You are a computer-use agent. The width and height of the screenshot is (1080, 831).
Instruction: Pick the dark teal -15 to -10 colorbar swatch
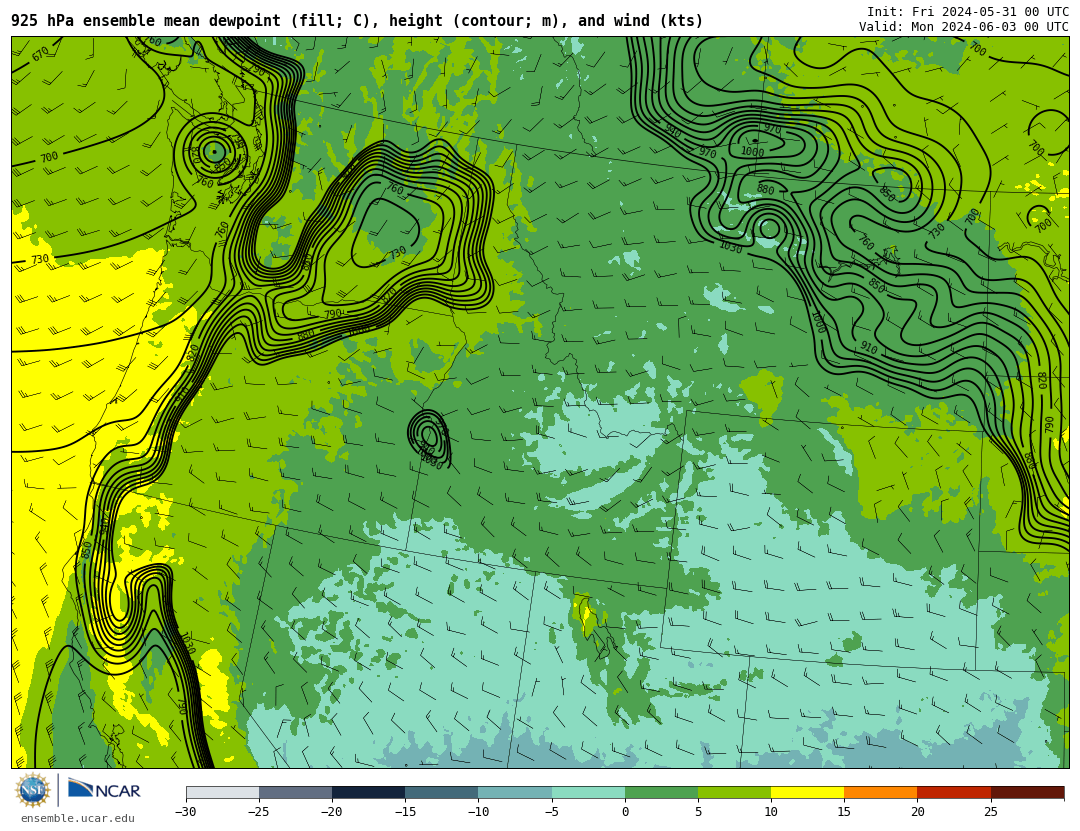(x=442, y=792)
